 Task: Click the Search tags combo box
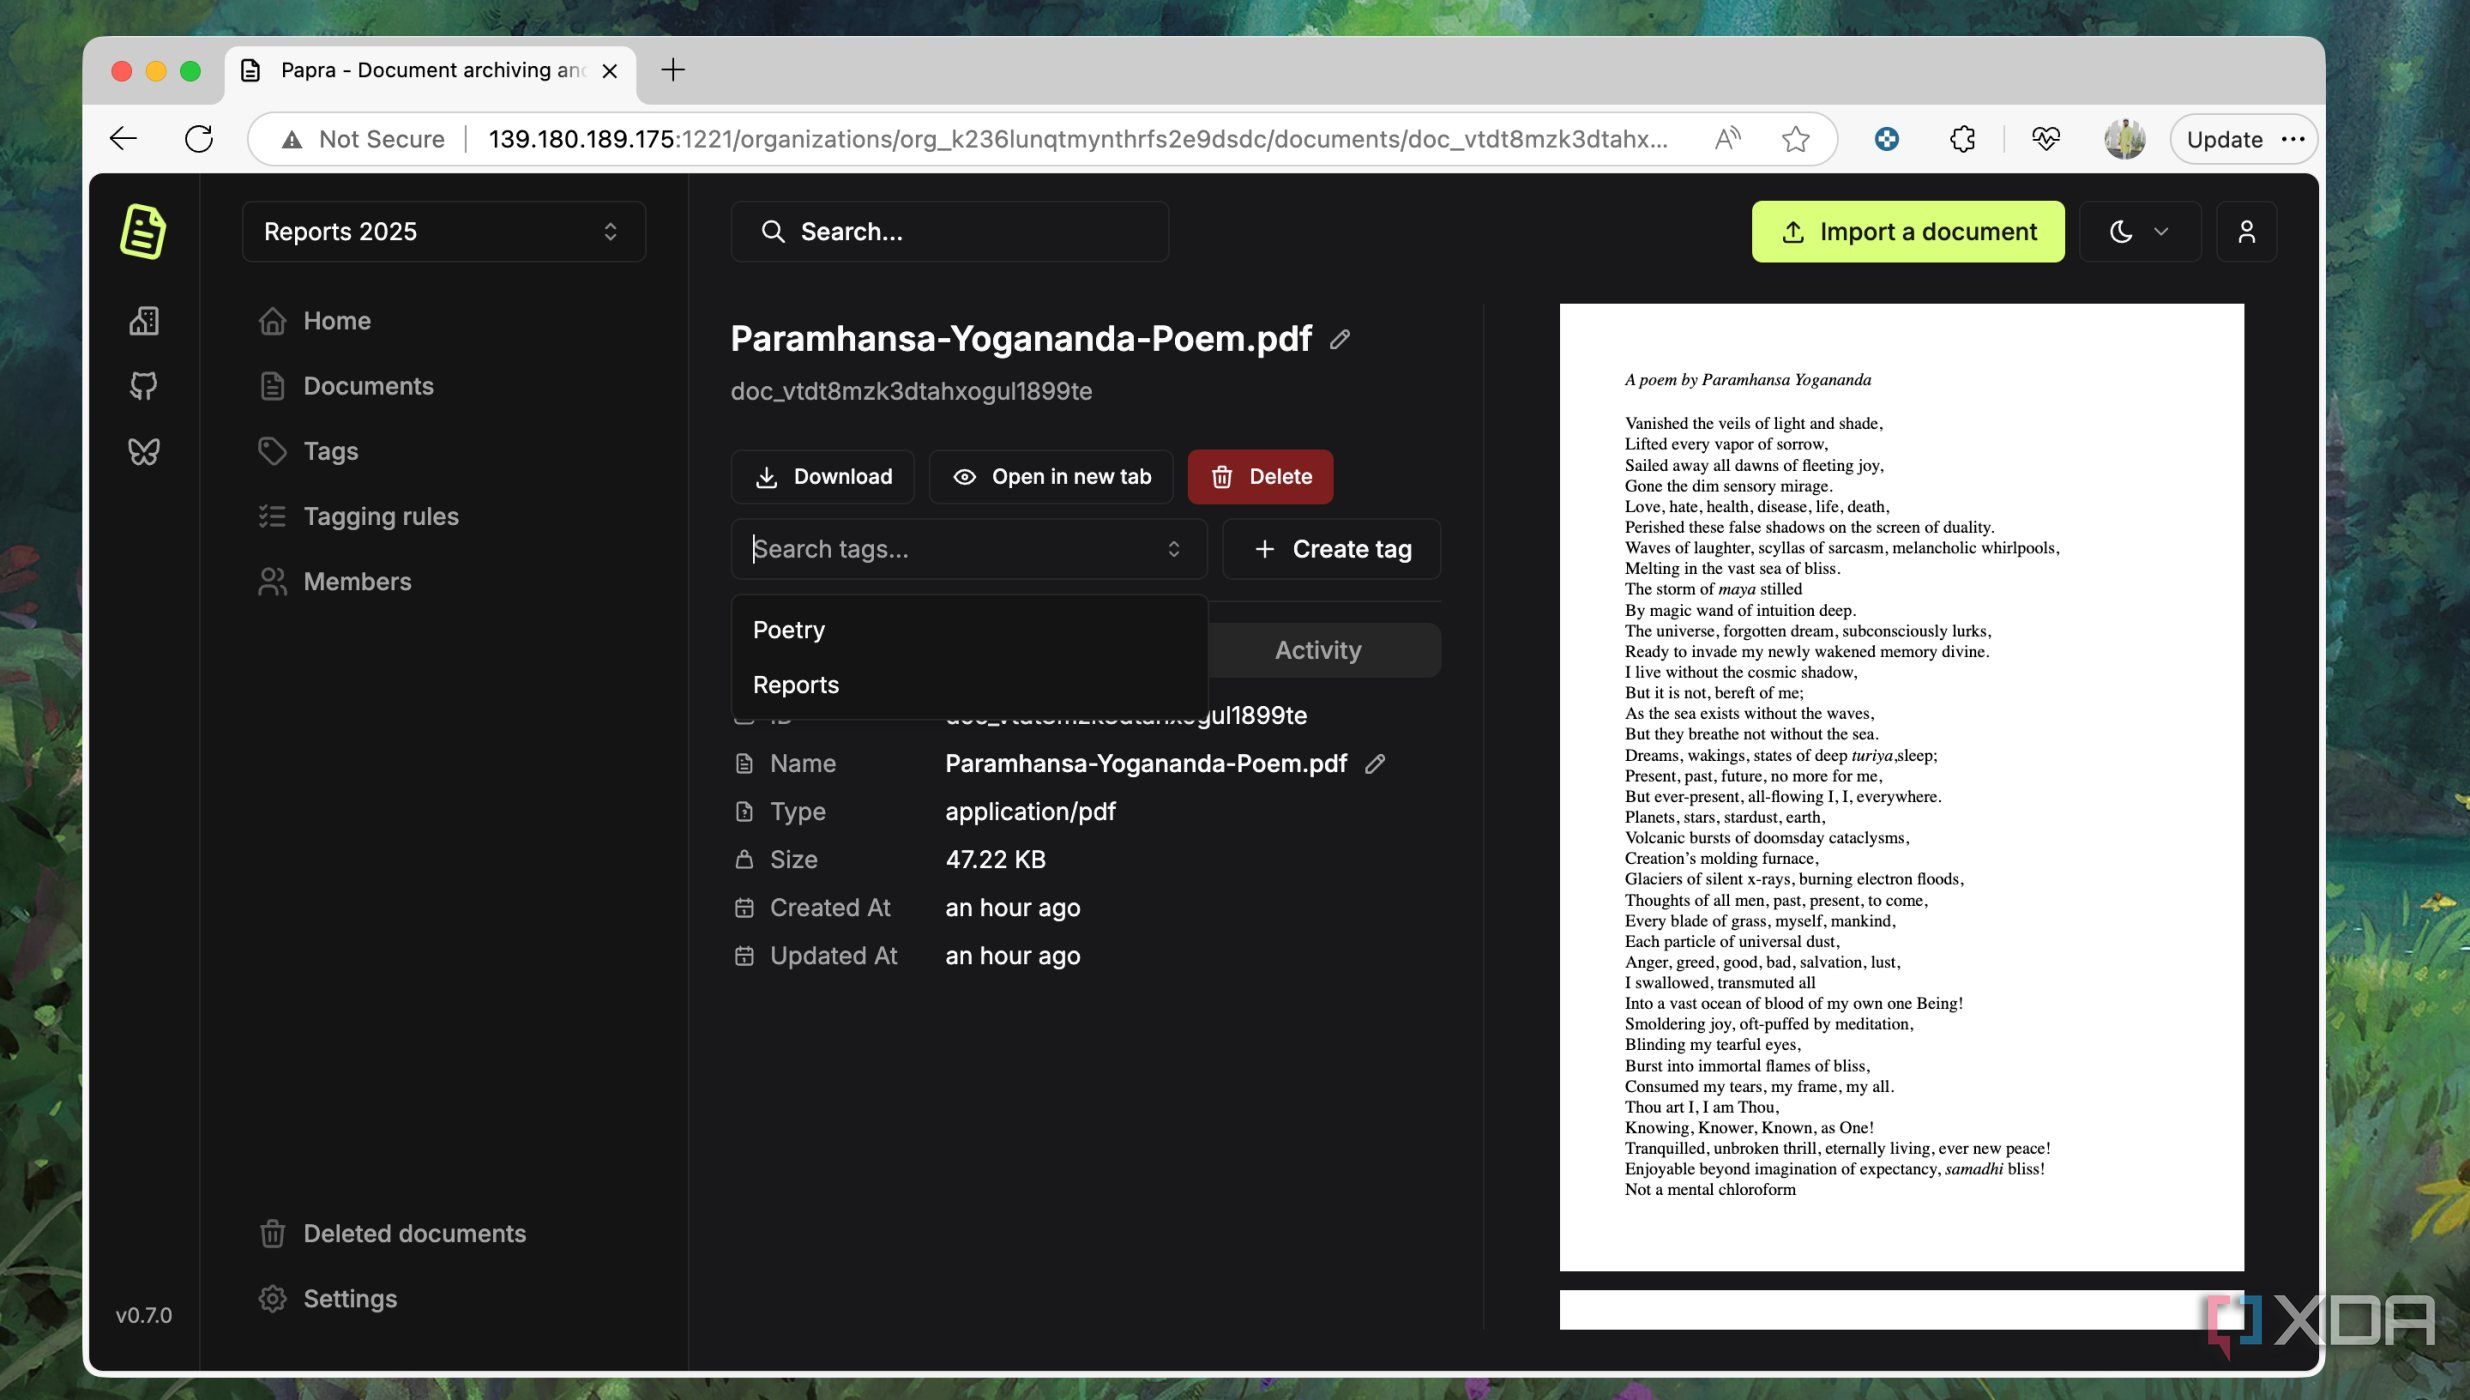click(x=968, y=549)
